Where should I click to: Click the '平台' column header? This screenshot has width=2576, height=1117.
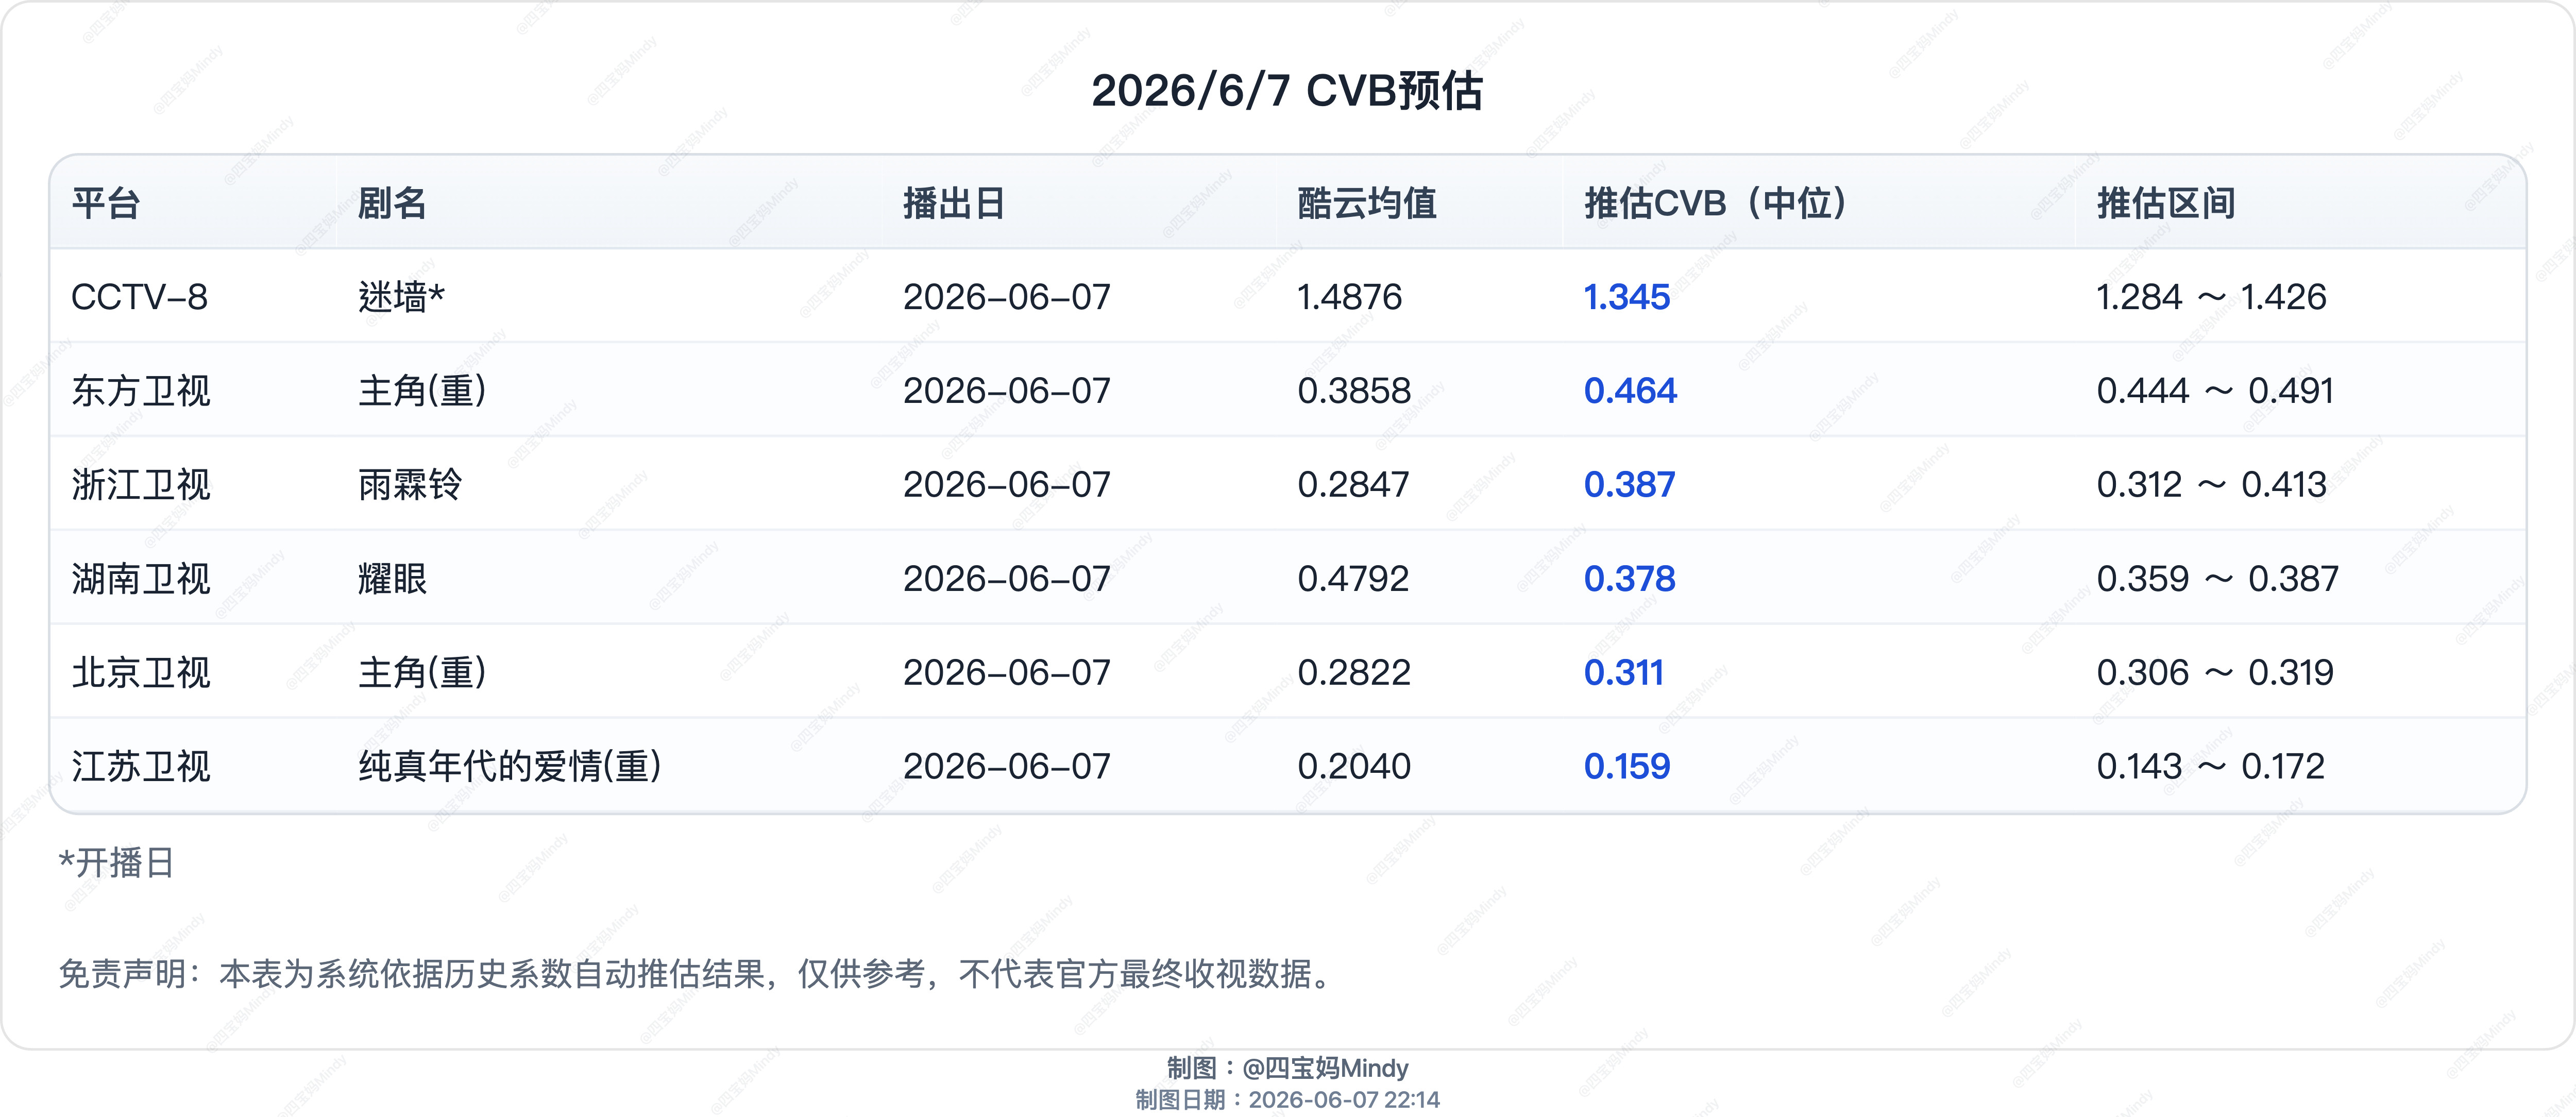tap(106, 203)
